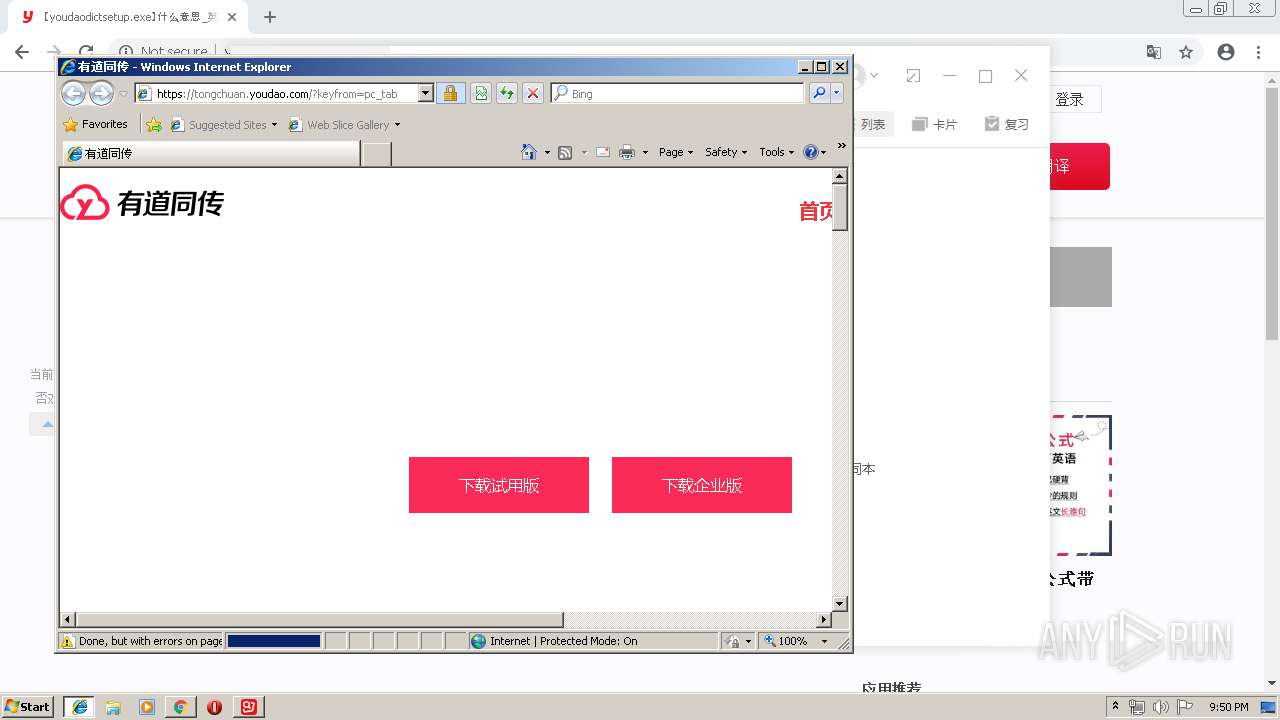The image size is (1280, 720).
Task: Switch to Chrome via taskbar icon
Action: tap(180, 707)
